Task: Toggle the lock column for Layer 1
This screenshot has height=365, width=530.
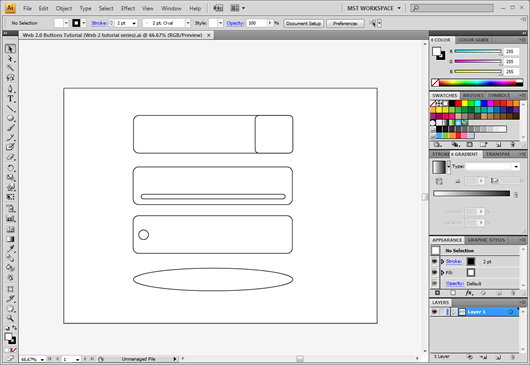Action: [442, 312]
